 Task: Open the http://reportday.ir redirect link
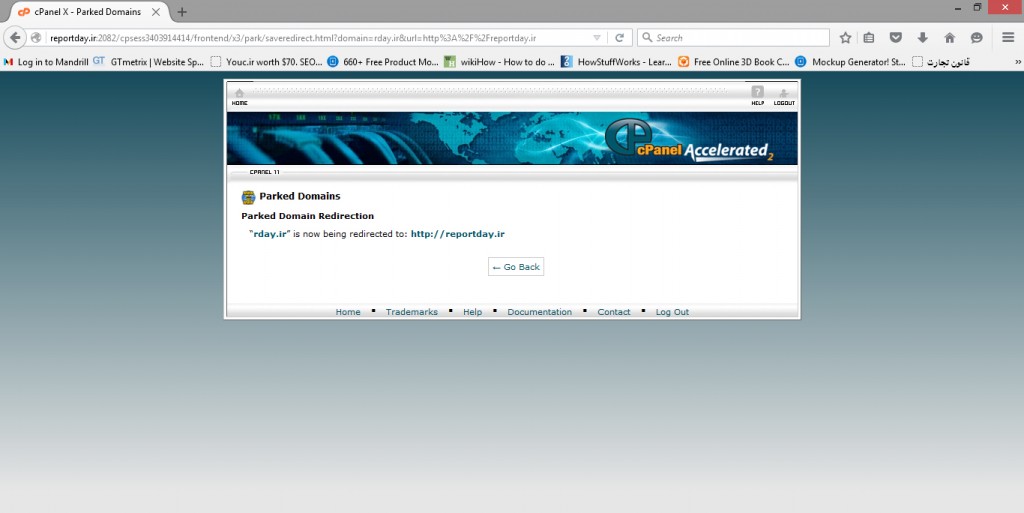457,234
